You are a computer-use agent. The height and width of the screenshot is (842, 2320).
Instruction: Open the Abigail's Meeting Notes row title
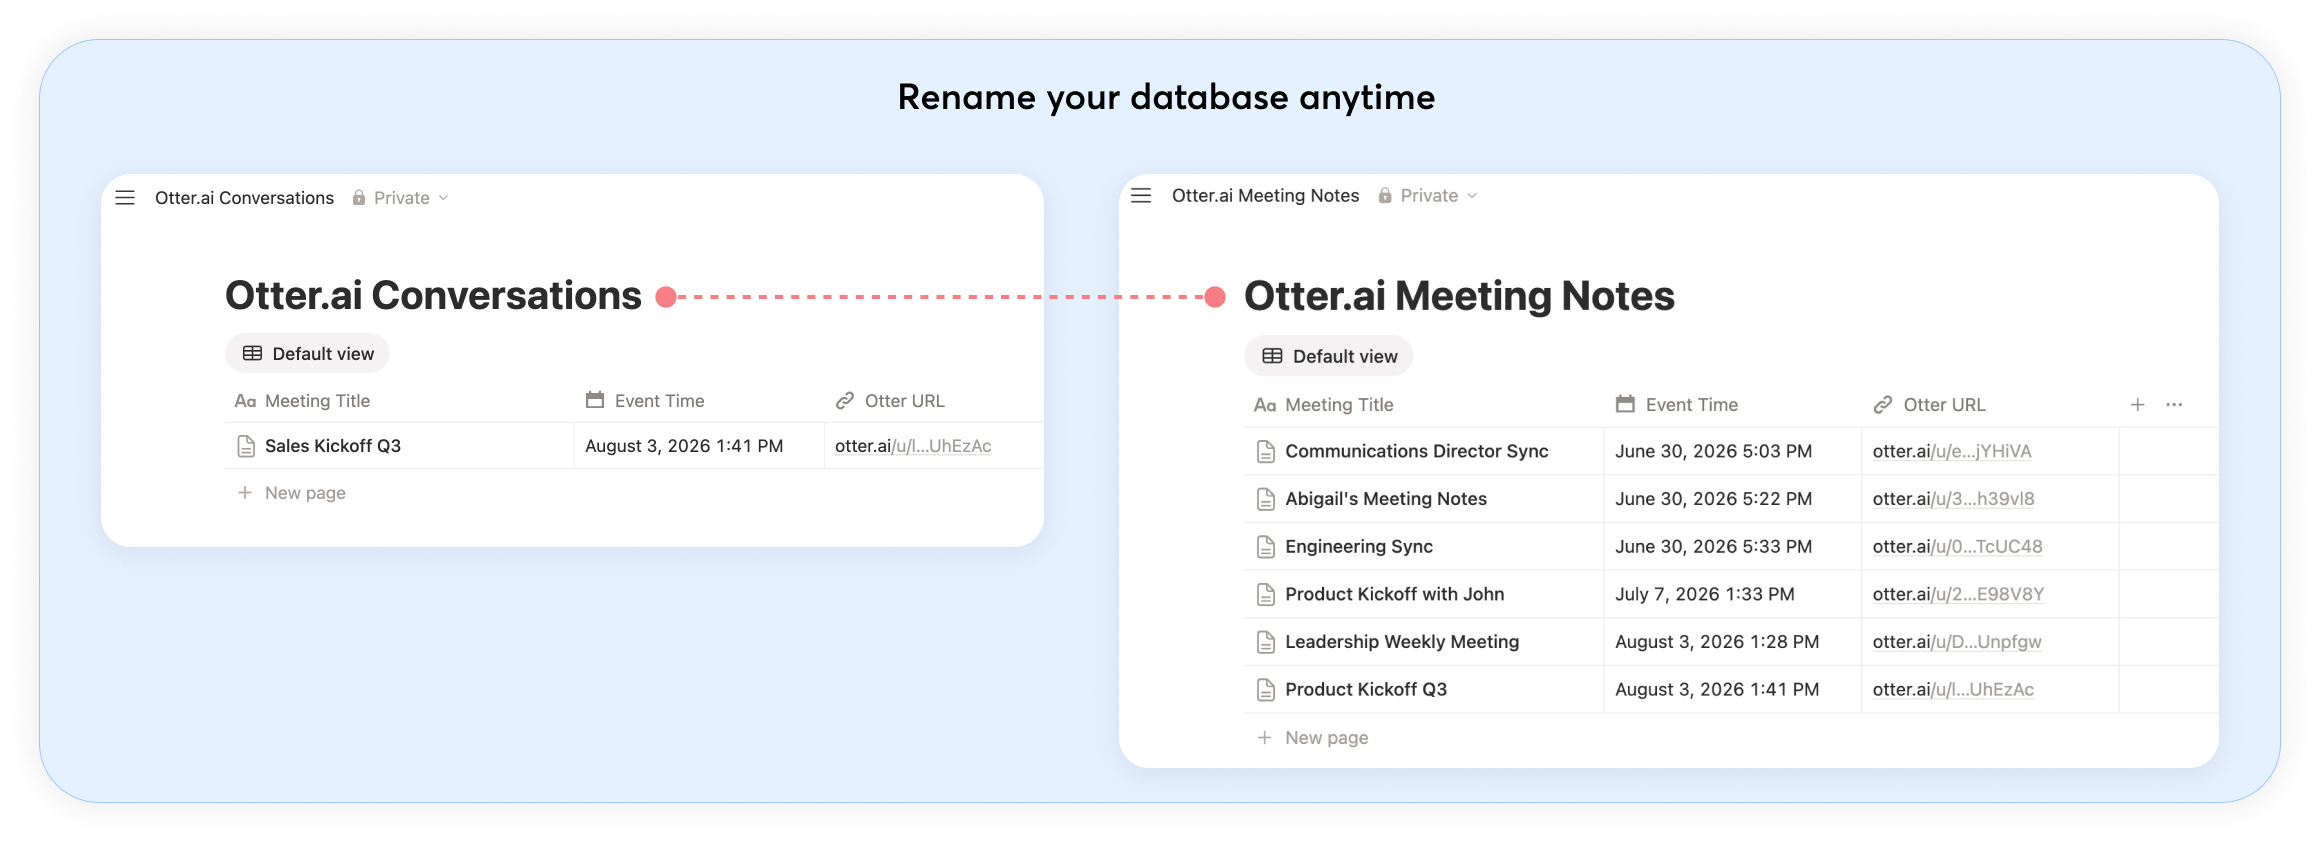click(1386, 499)
